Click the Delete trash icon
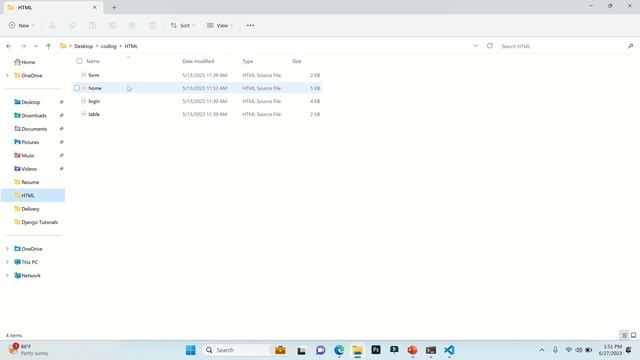This screenshot has height=360, width=640. tap(152, 26)
